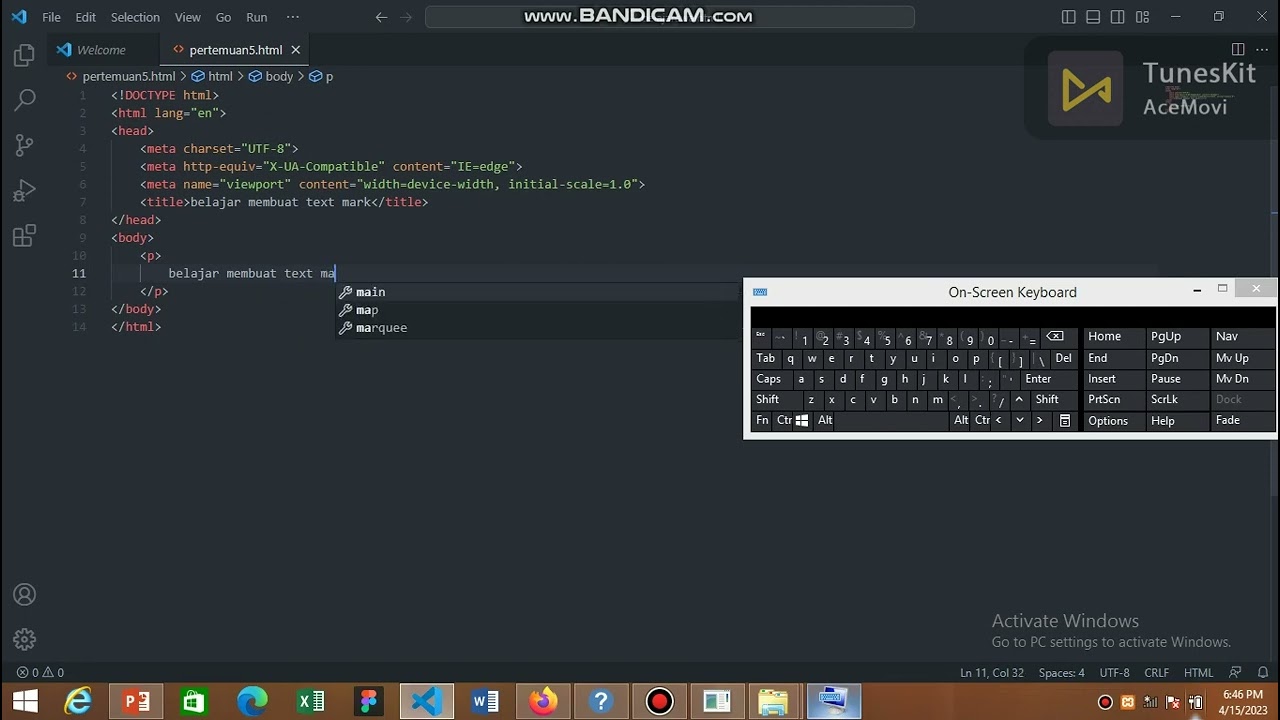The image size is (1280, 720).
Task: Click the go back arrow in title bar
Action: 381,17
